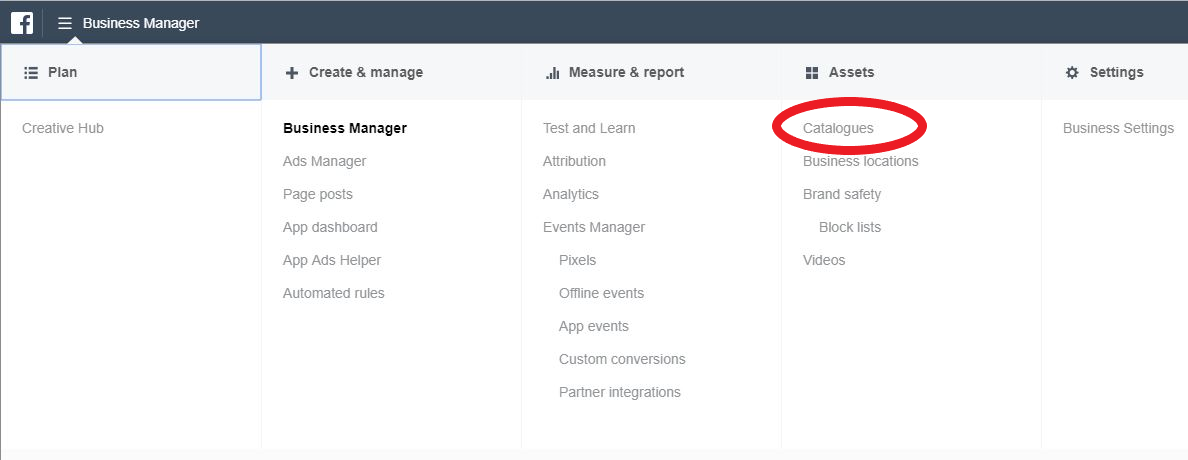
Task: Select Events Manager
Action: (594, 227)
